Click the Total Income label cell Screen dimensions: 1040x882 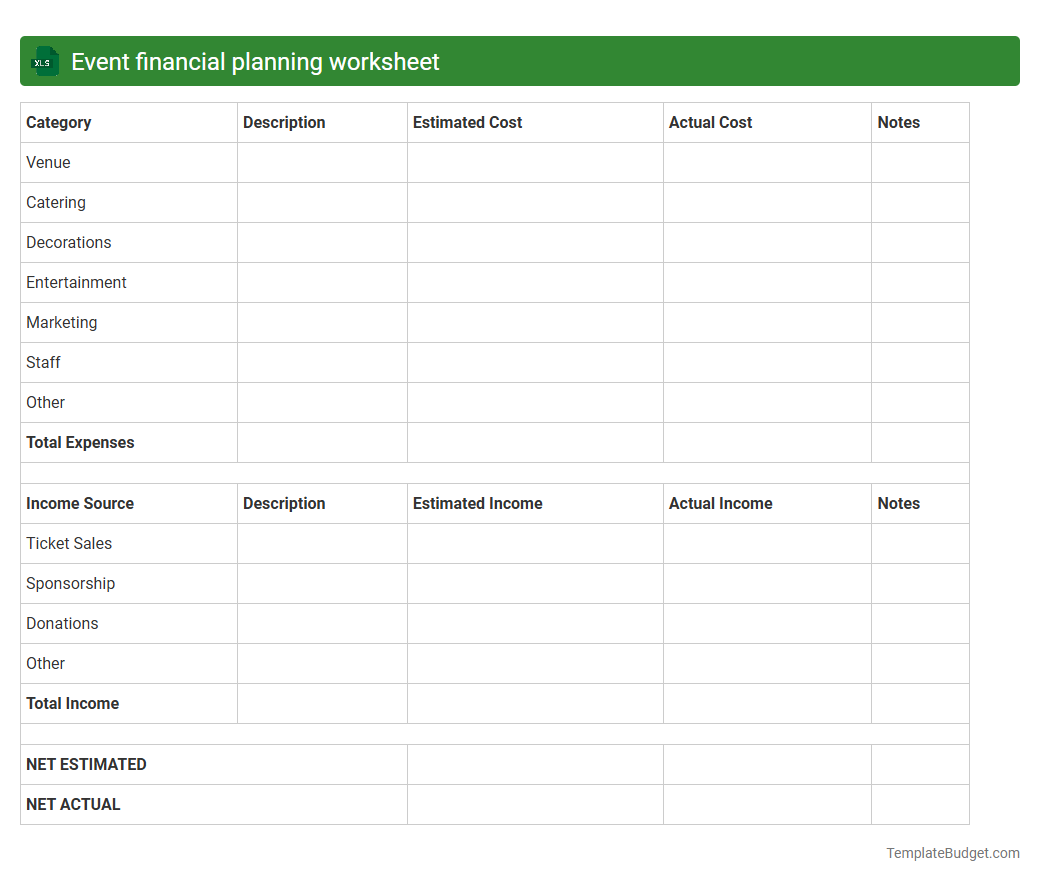72,703
